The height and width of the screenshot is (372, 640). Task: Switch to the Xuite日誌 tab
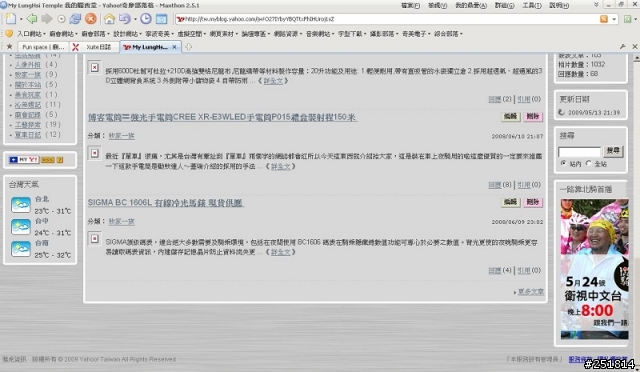pyautogui.click(x=94, y=47)
